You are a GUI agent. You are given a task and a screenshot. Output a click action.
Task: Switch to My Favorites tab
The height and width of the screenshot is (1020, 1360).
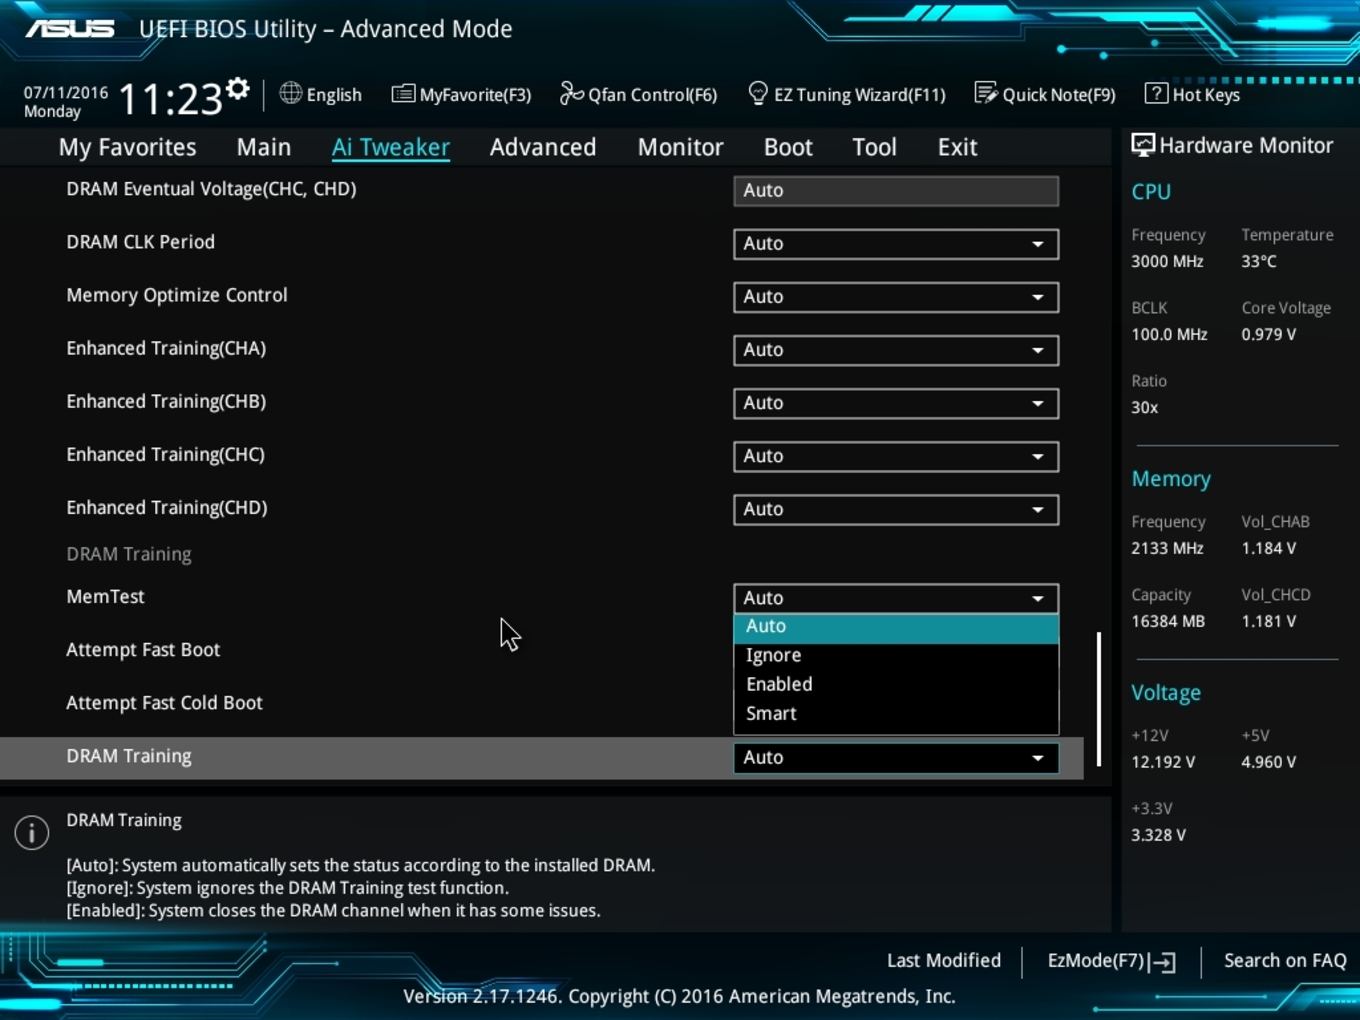(127, 147)
